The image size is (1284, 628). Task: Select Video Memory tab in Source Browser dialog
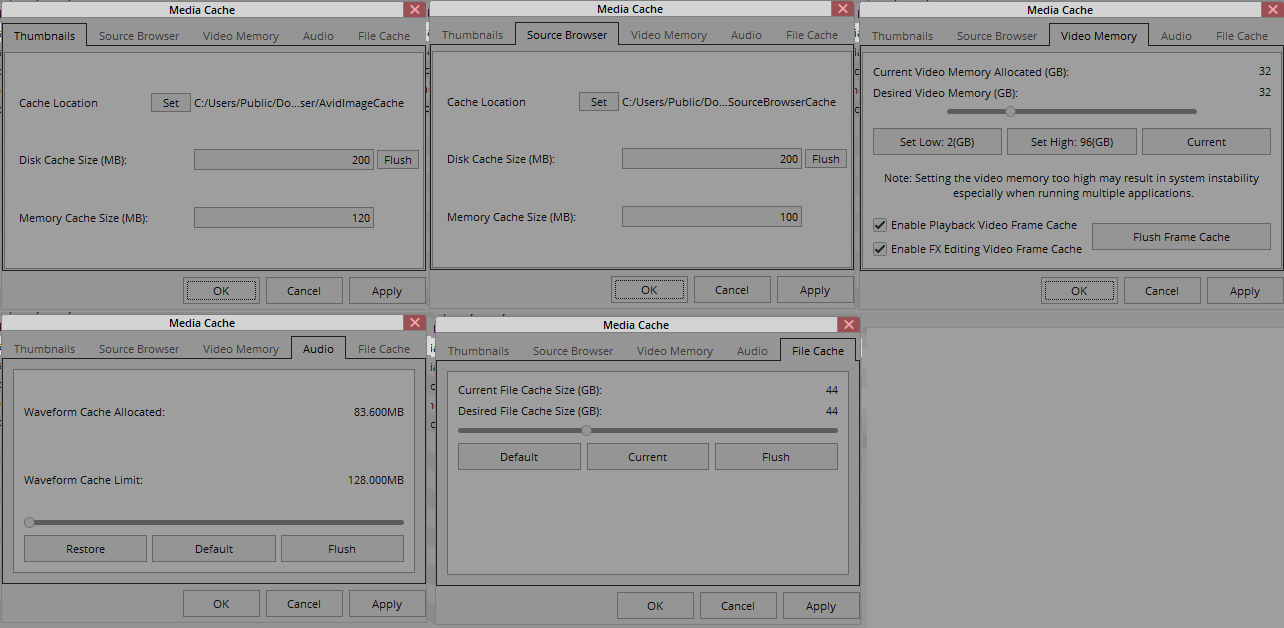(x=669, y=35)
